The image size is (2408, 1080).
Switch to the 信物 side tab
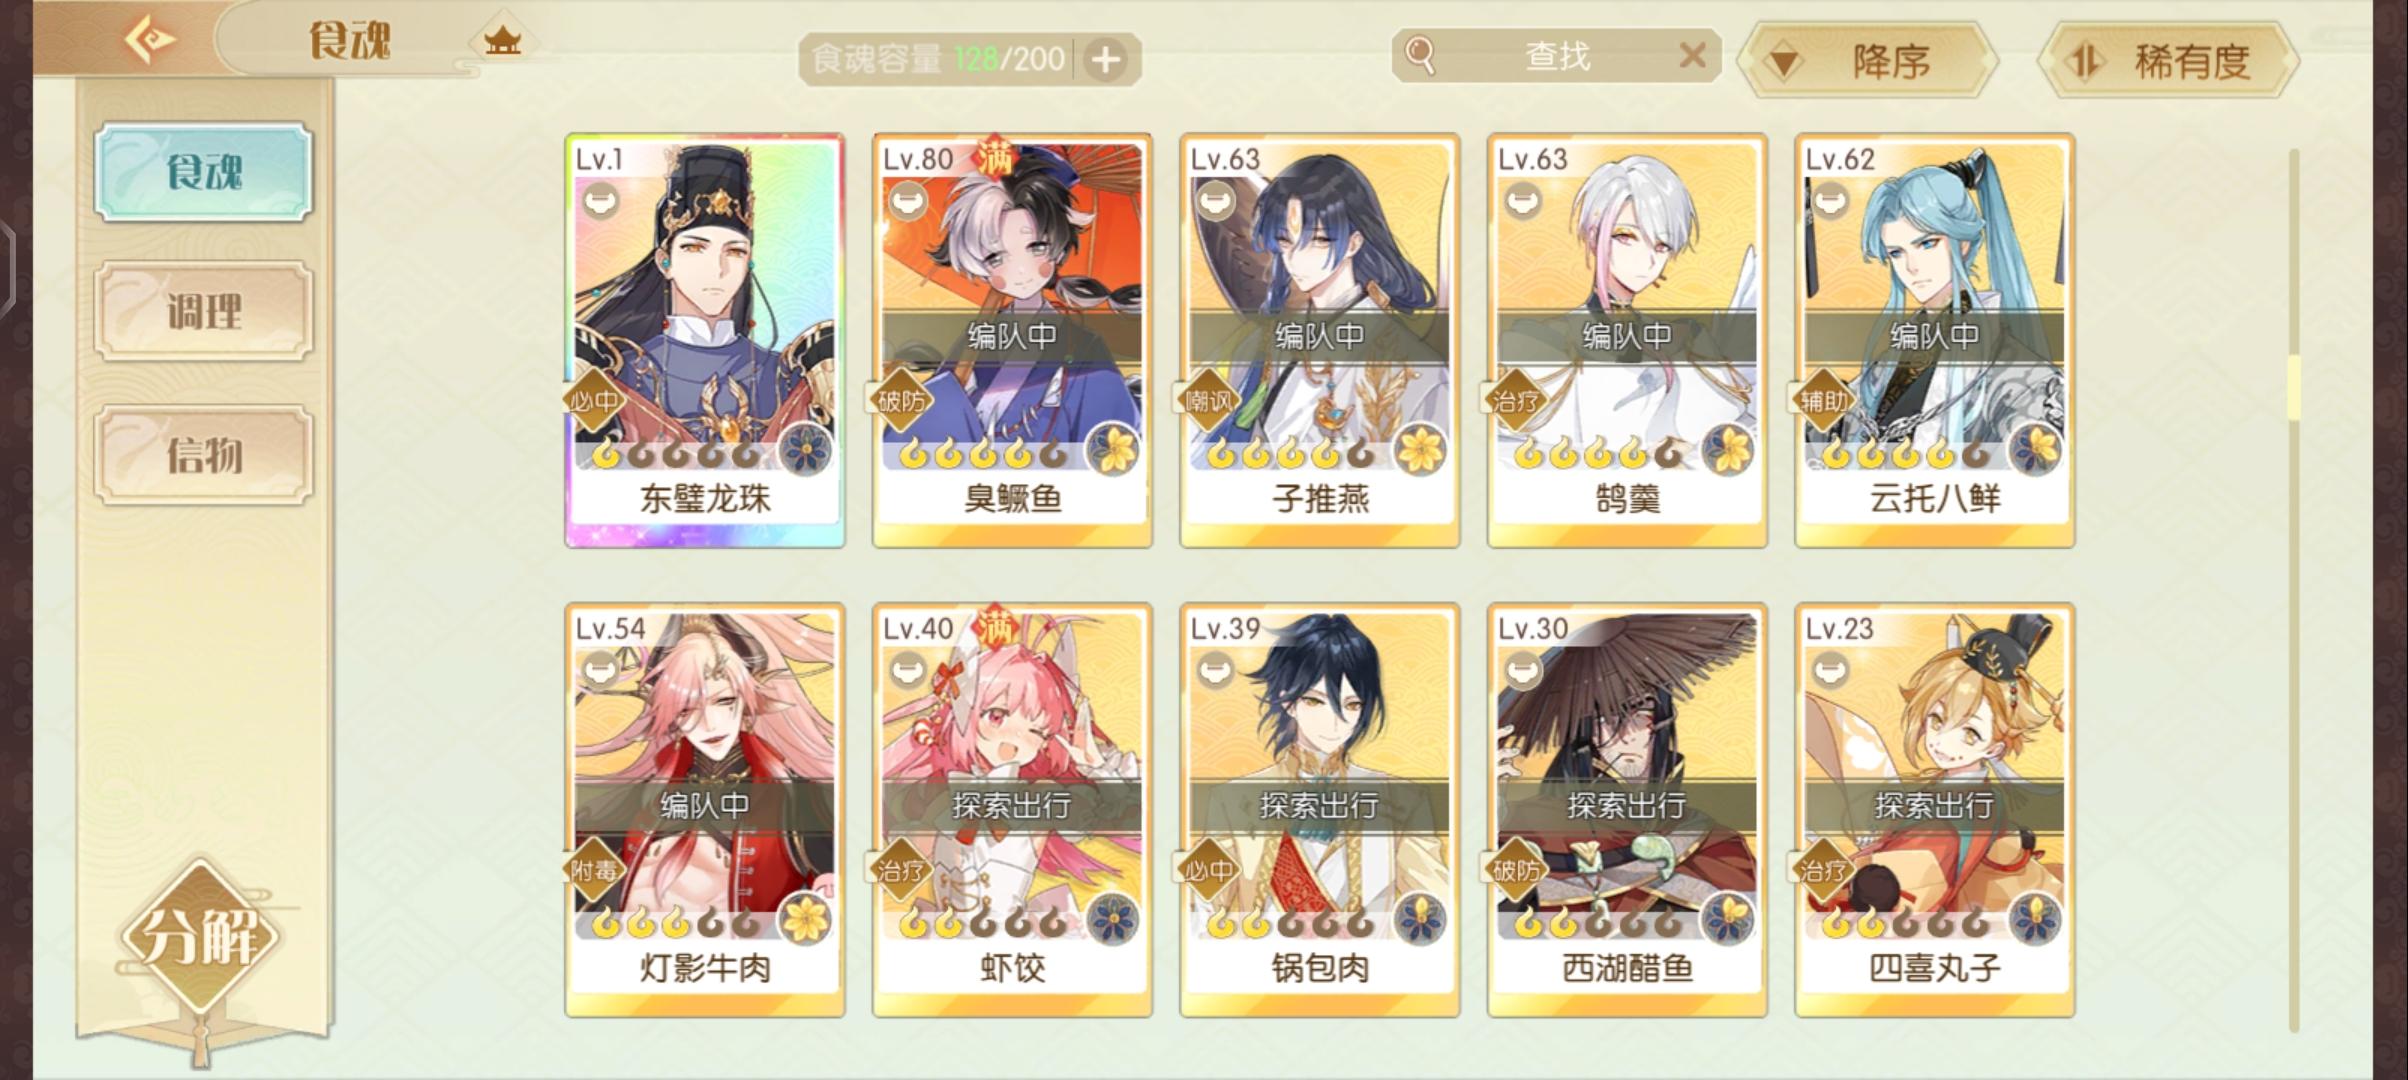204,455
